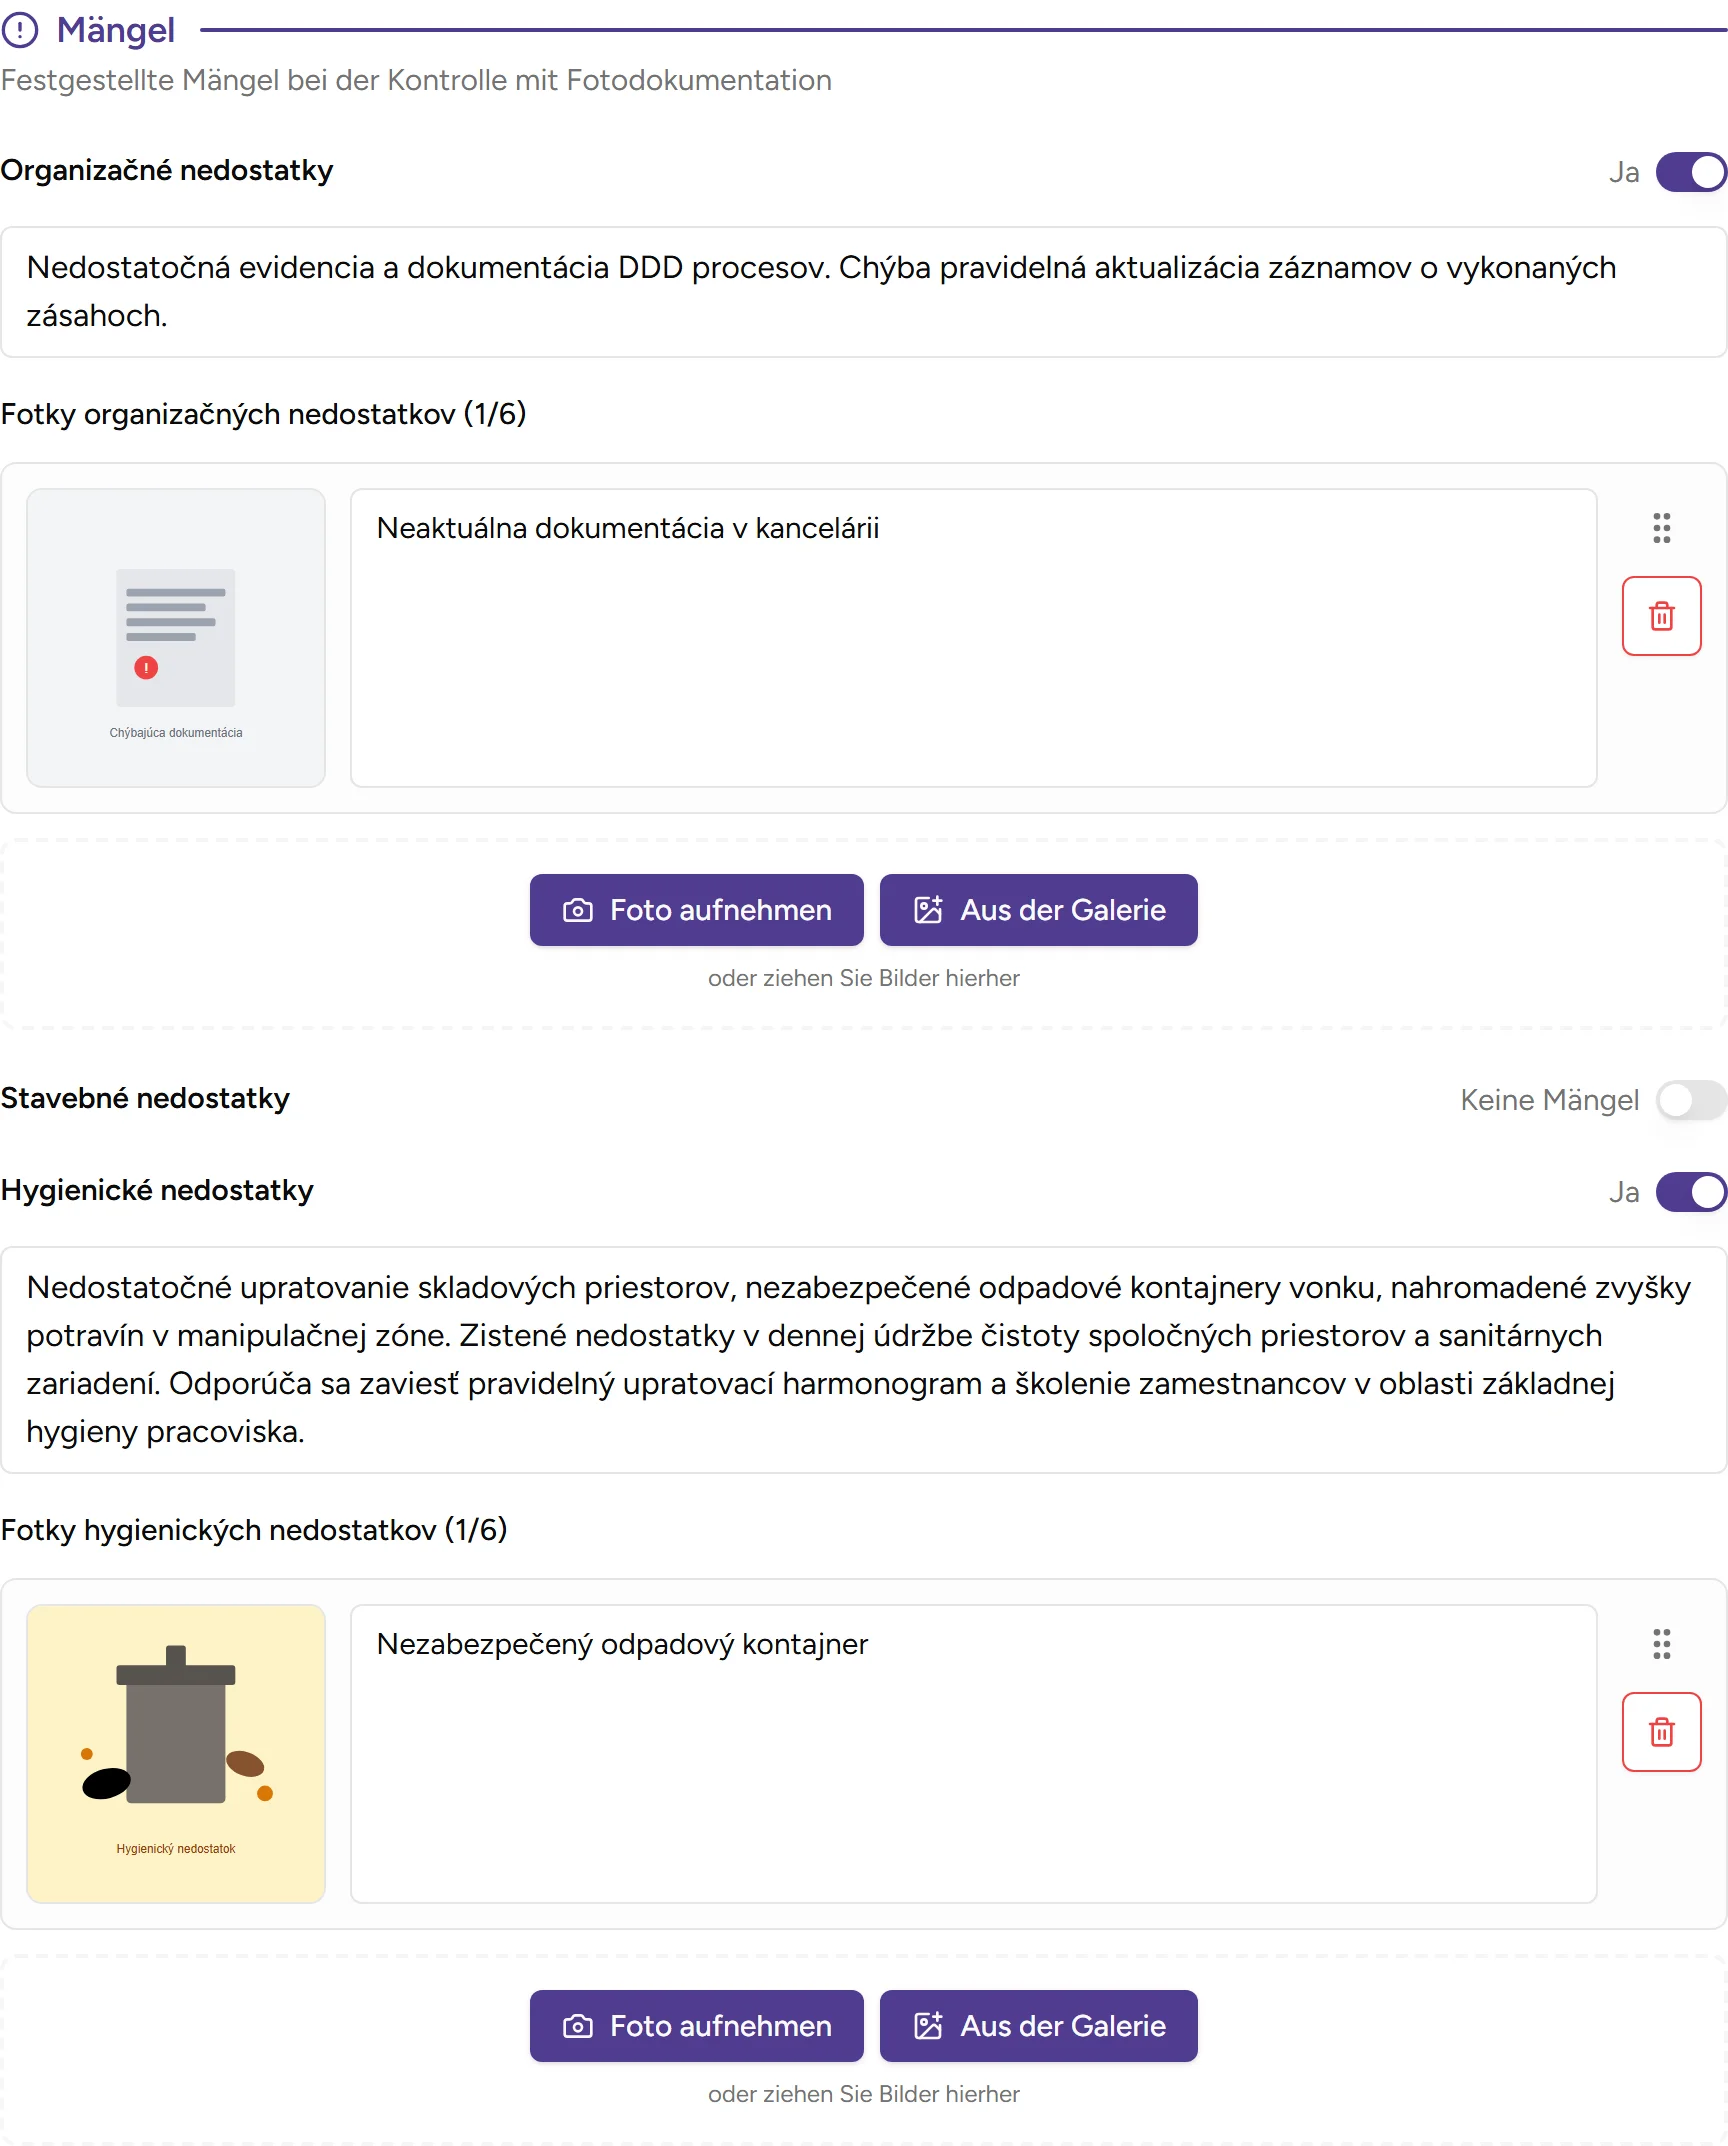Open the Hygienický nedostatok trash bin thumbnail
Image resolution: width=1728 pixels, height=2146 pixels.
[x=176, y=1754]
